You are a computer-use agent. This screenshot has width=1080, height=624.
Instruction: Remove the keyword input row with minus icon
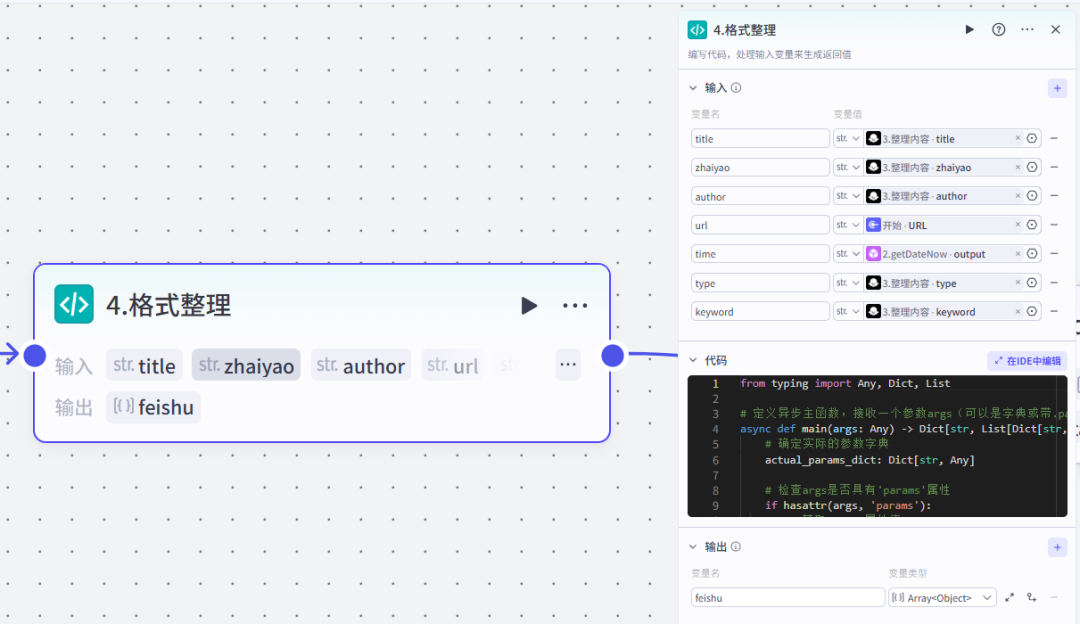1054,311
